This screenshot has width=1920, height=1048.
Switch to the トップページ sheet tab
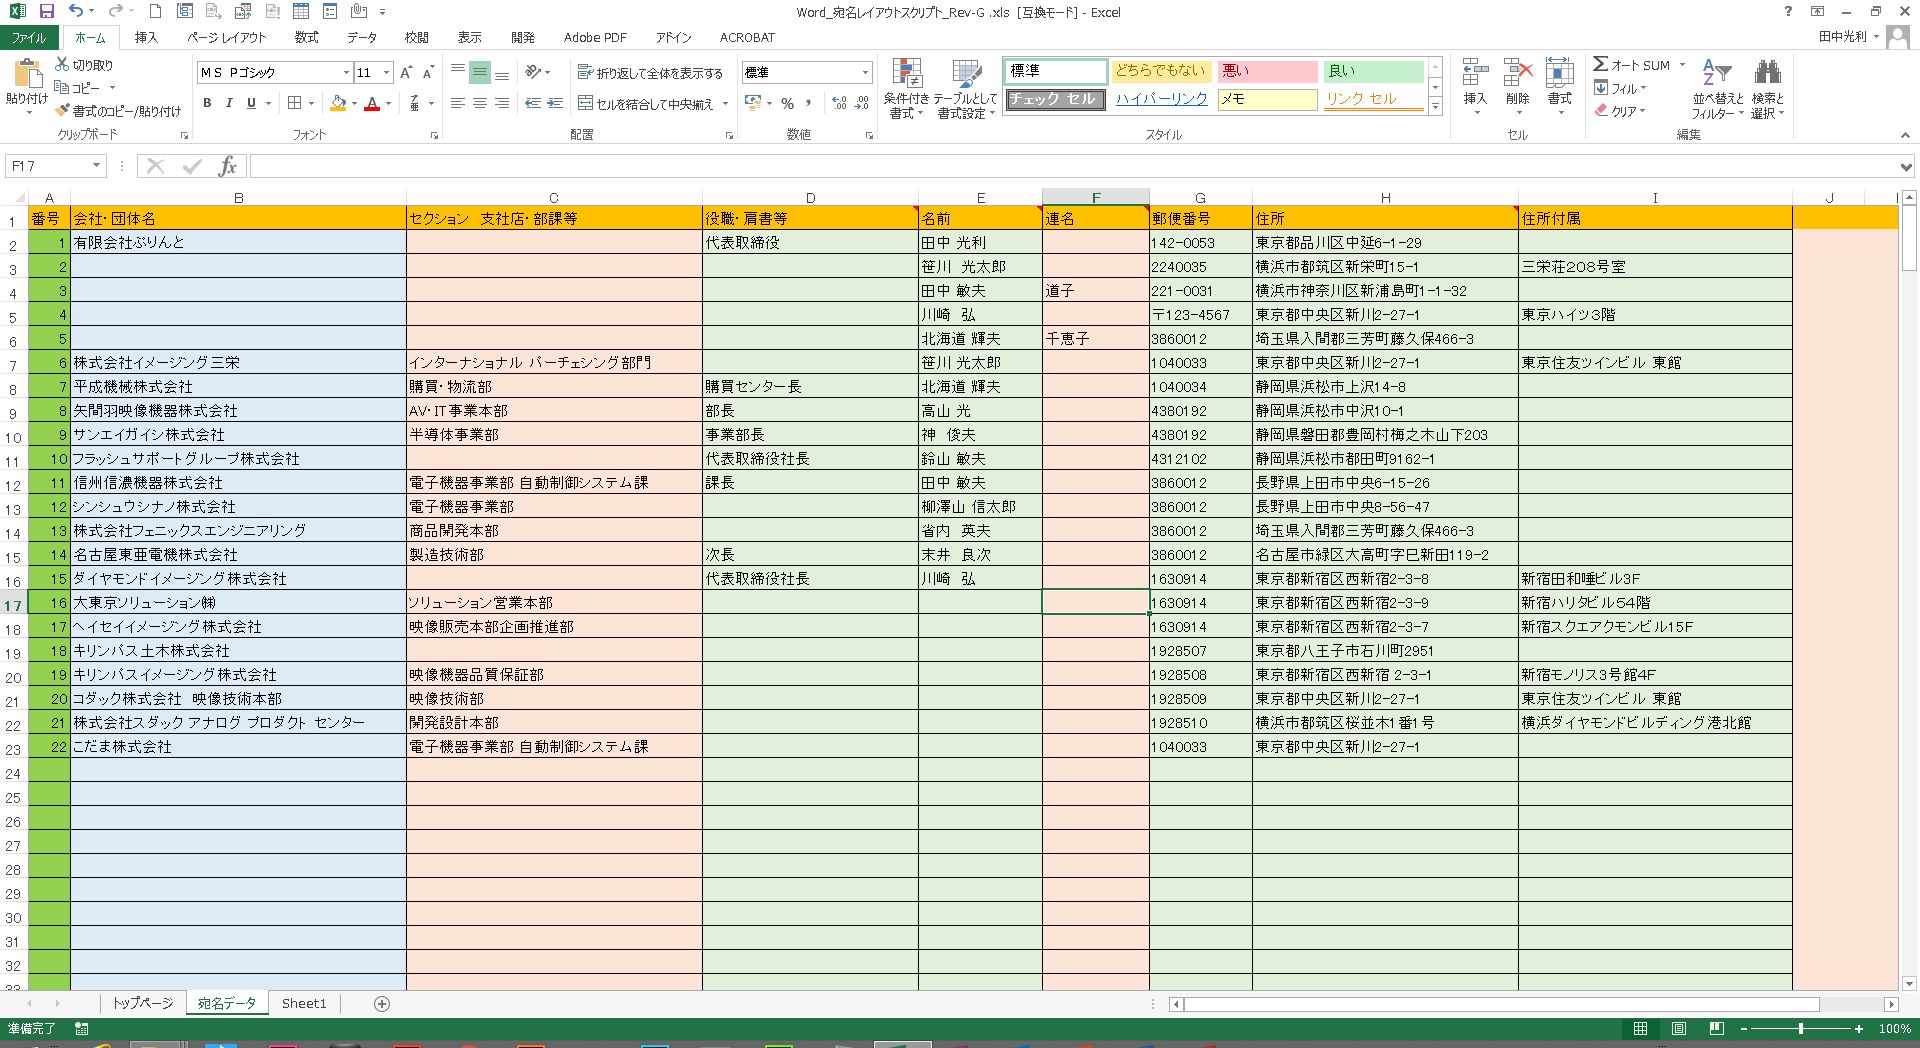pyautogui.click(x=142, y=1003)
